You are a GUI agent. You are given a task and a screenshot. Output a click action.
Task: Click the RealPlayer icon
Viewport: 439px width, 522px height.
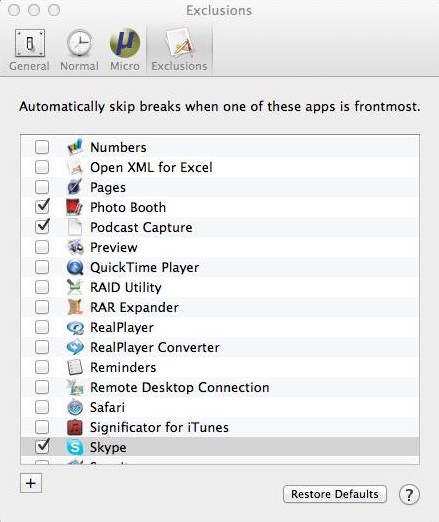pos(75,327)
